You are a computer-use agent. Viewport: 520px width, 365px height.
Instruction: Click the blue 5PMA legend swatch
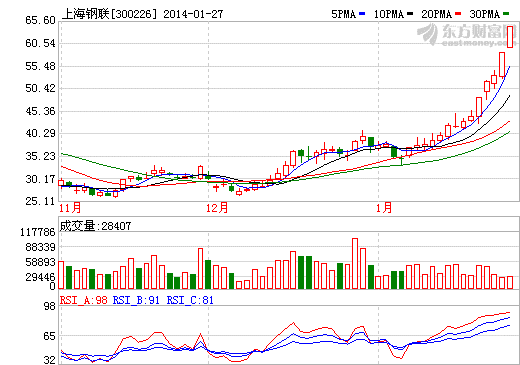362,14
